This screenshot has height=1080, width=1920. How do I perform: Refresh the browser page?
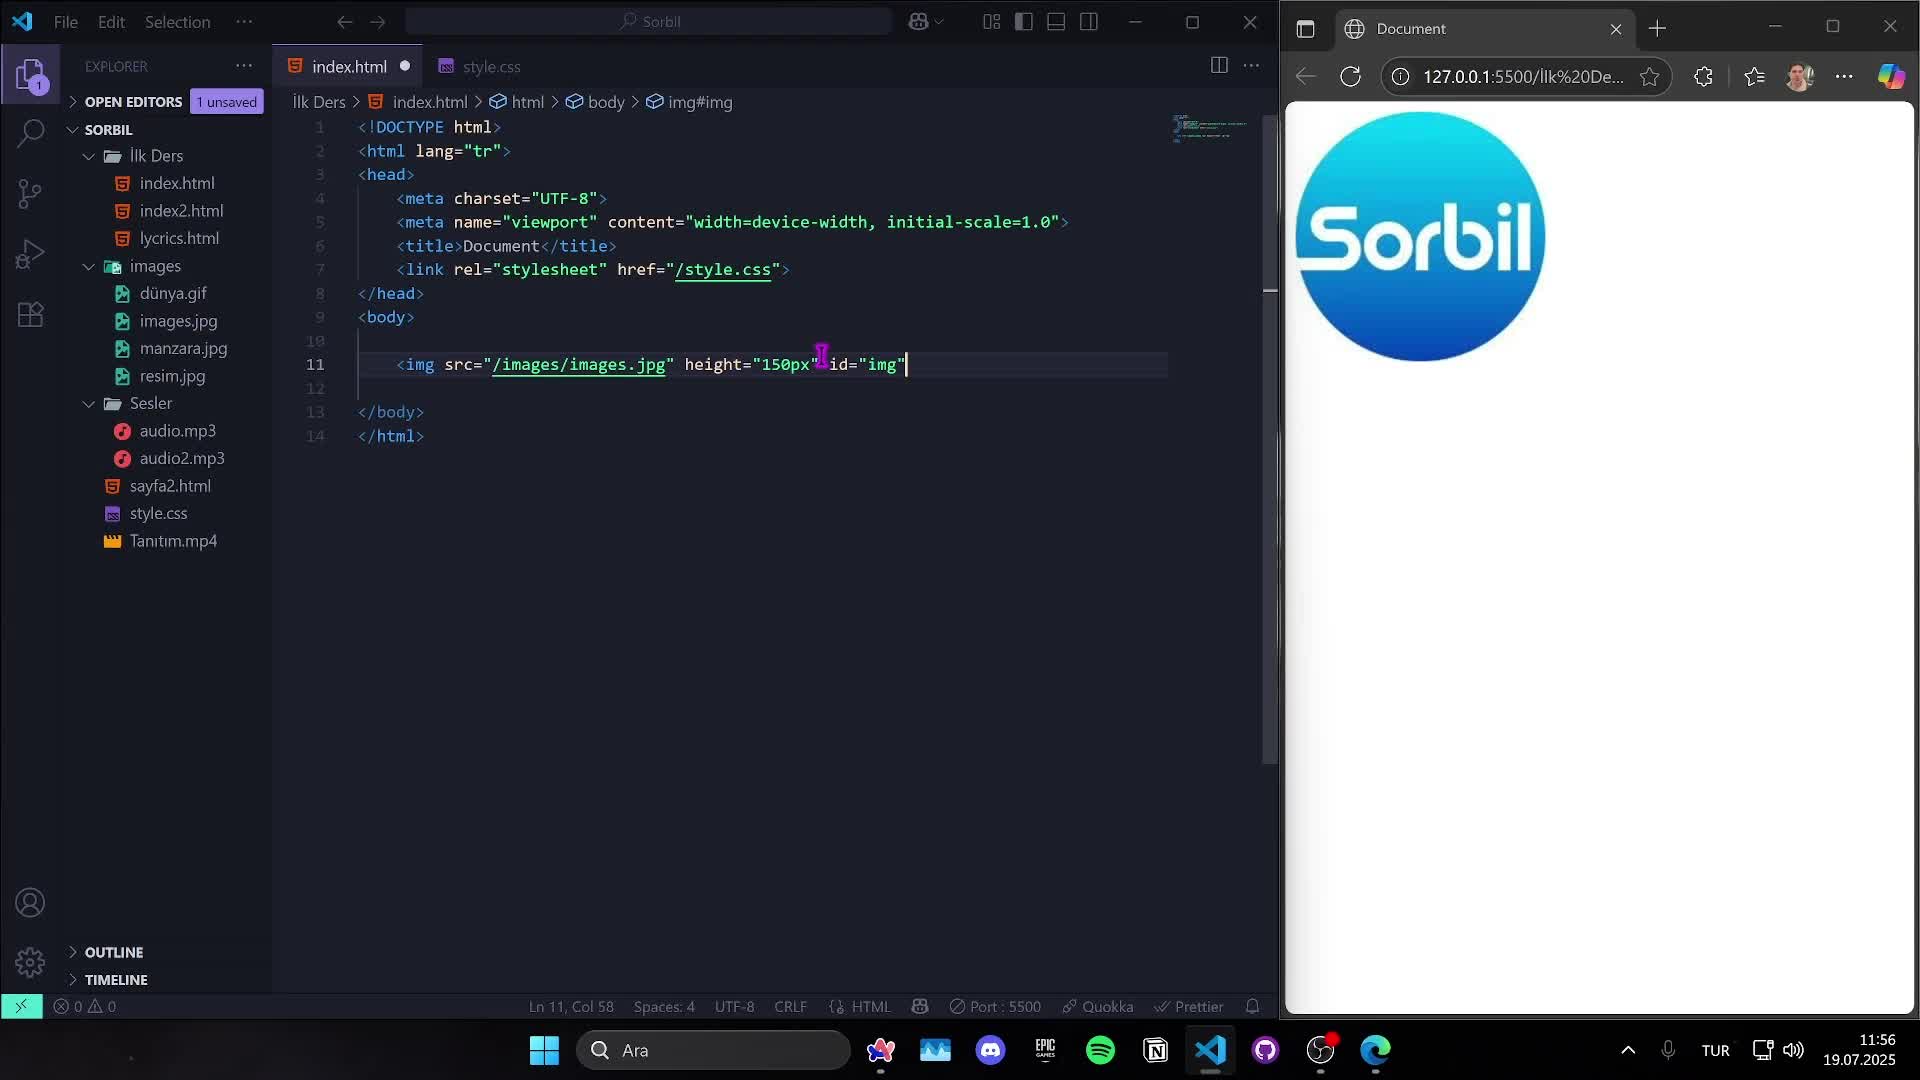click(x=1351, y=77)
